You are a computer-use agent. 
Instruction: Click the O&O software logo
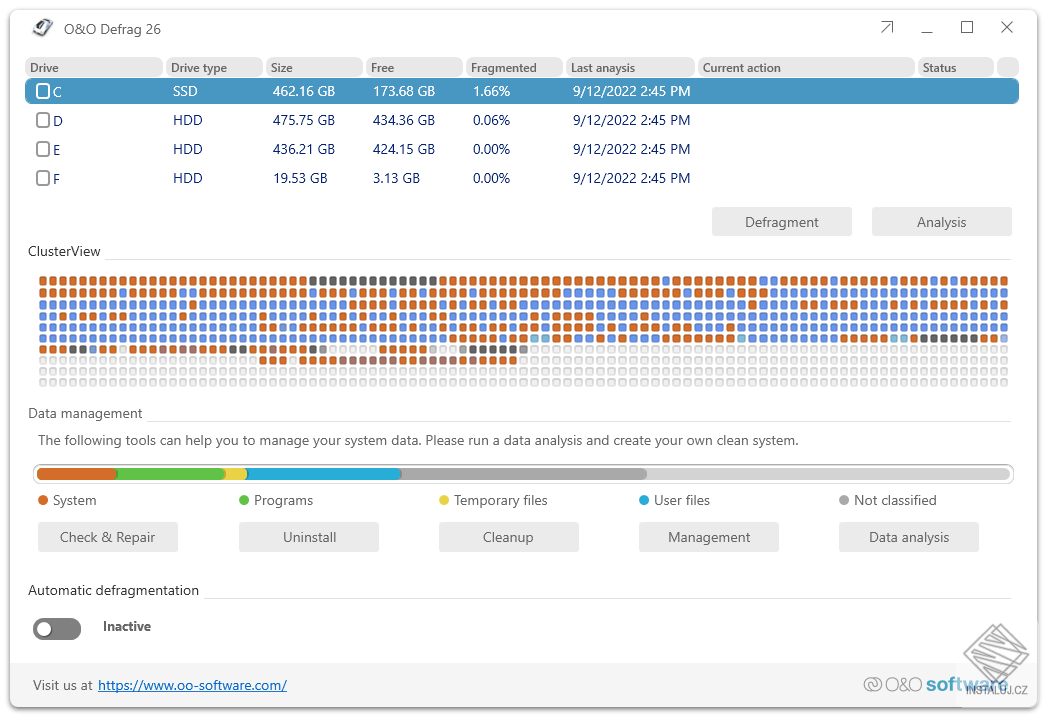935,684
